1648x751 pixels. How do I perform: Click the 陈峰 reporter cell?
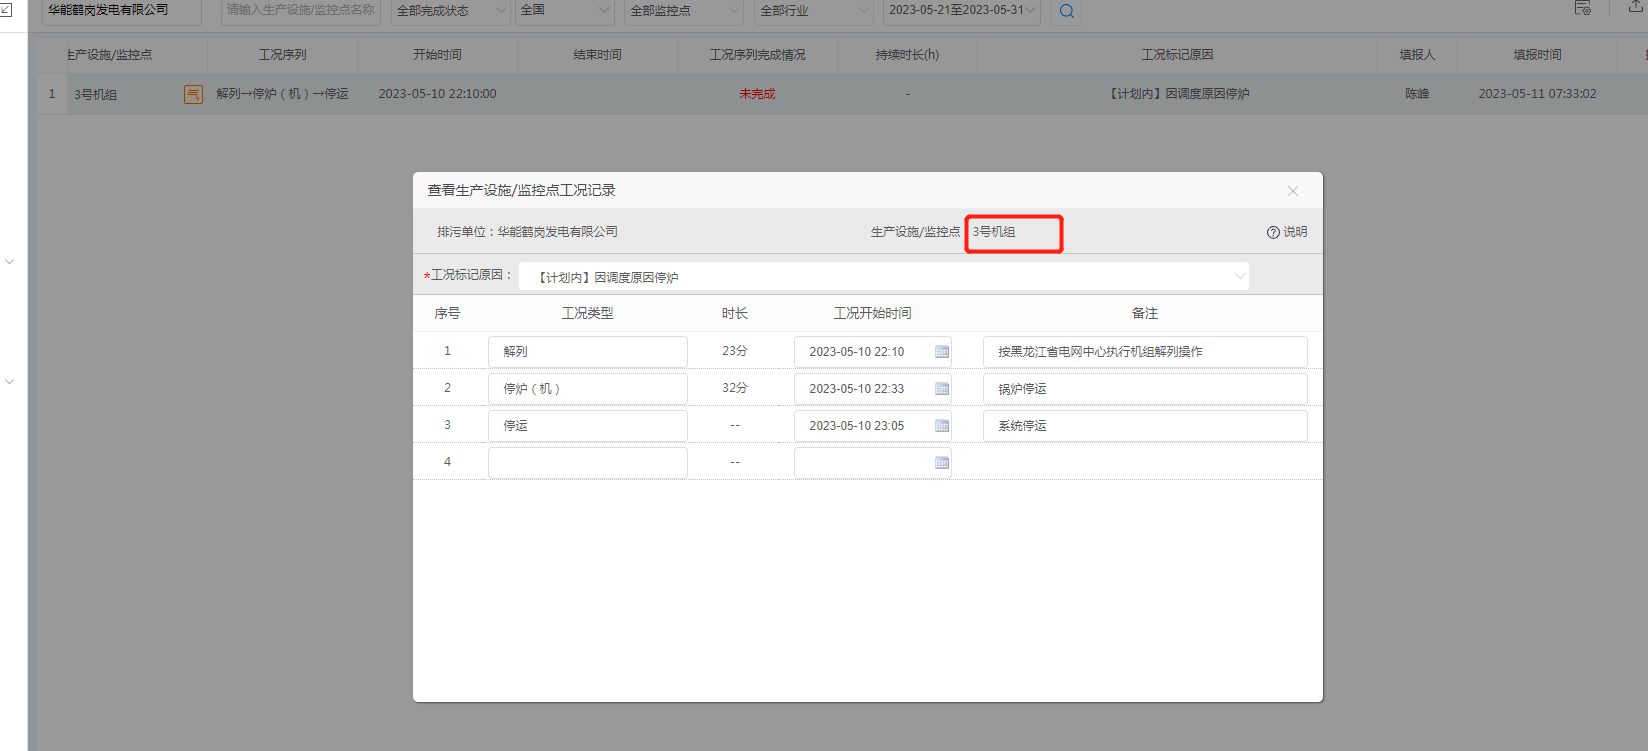pyautogui.click(x=1418, y=94)
